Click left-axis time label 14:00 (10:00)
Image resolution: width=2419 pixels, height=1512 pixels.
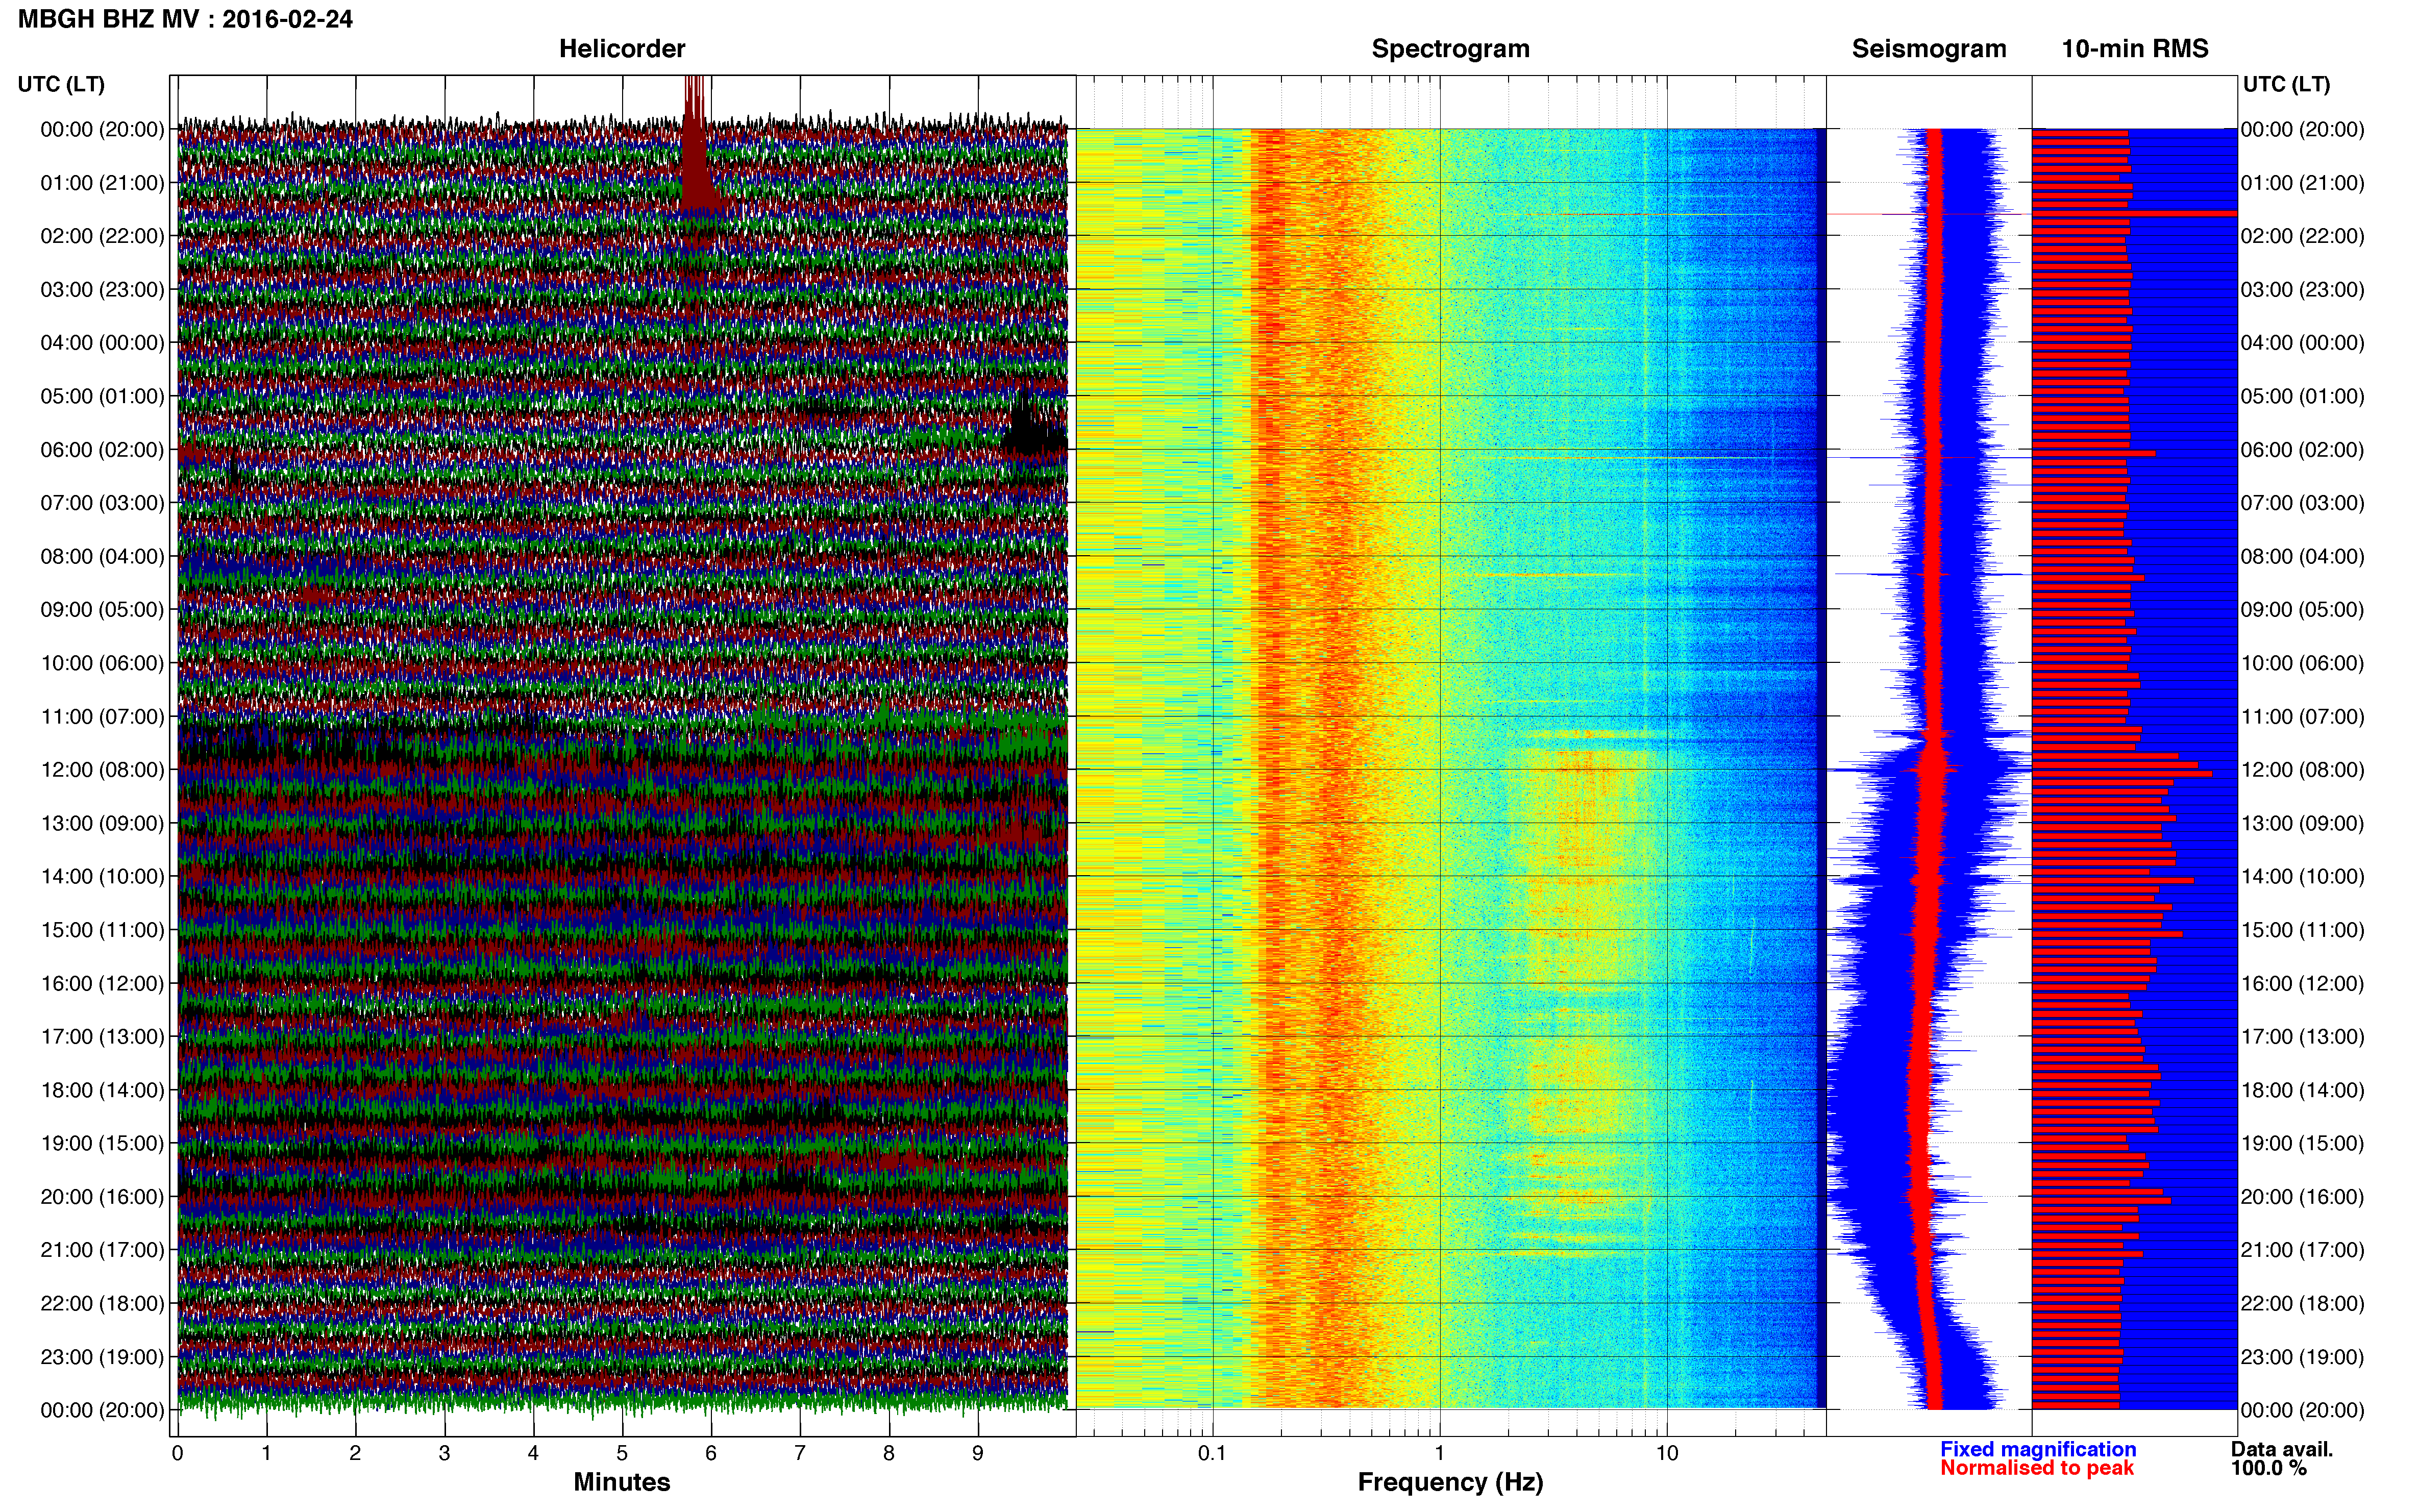coord(102,877)
